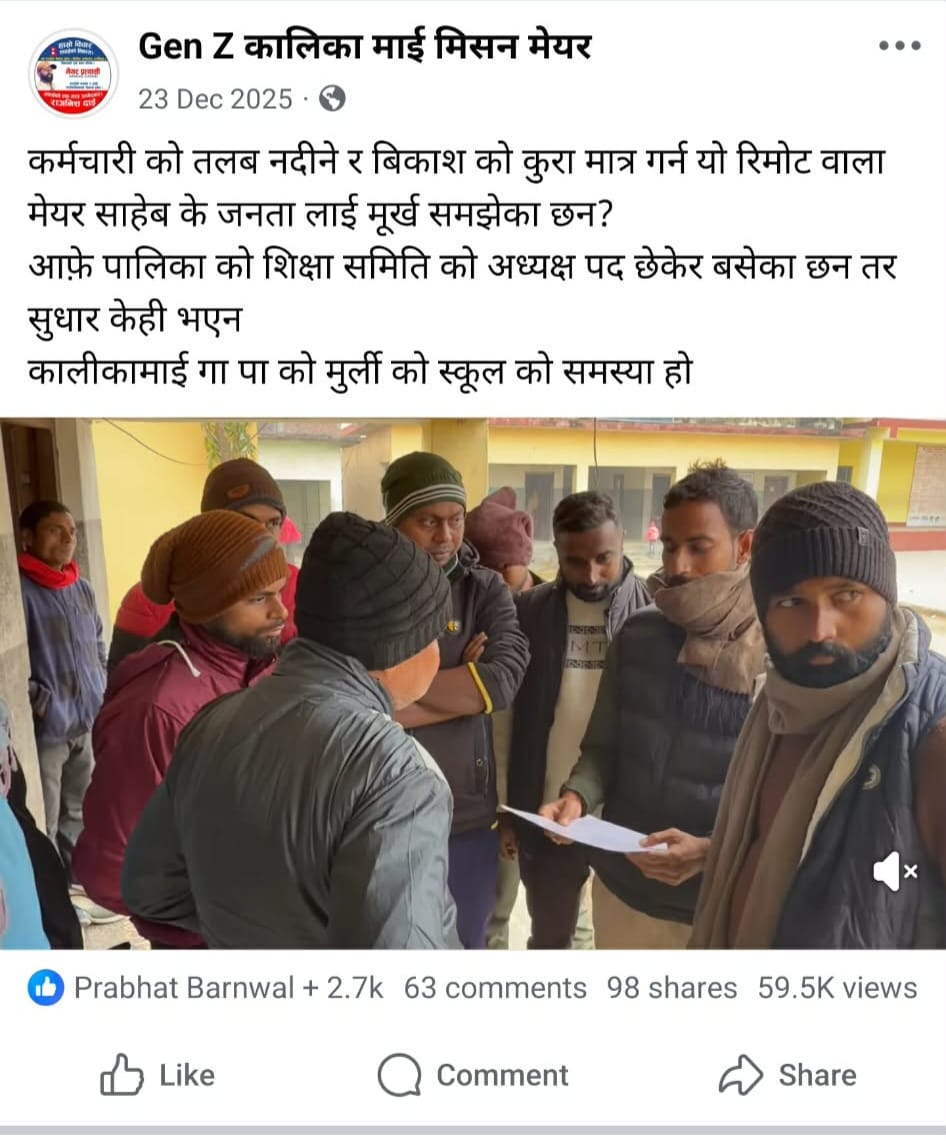This screenshot has height=1142, width=946.
Task: Click the speech bubble icon beside Comment
Action: (x=399, y=1075)
